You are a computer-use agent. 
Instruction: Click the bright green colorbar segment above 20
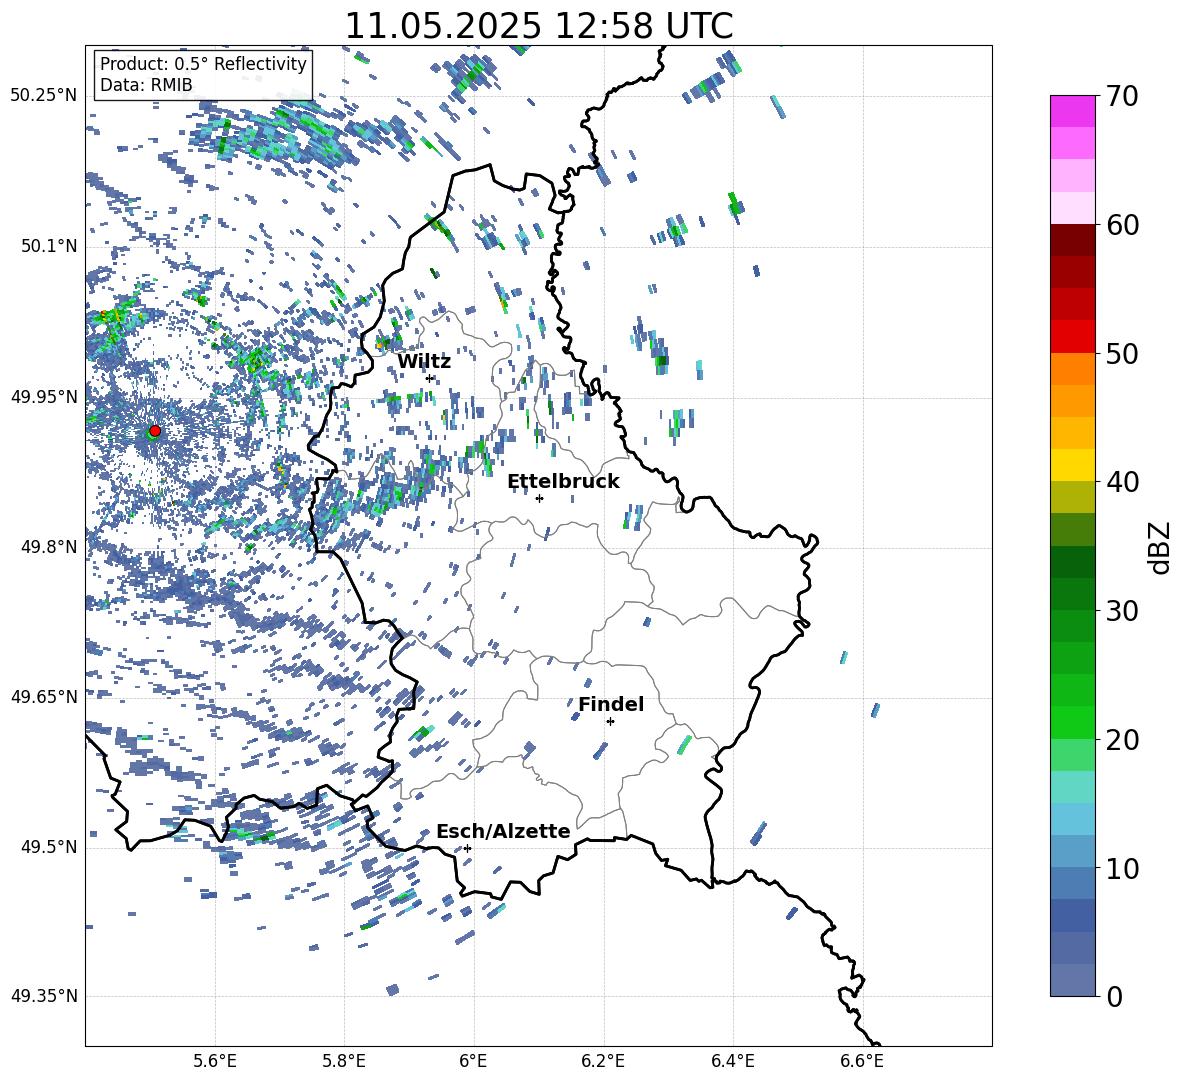click(x=1072, y=722)
